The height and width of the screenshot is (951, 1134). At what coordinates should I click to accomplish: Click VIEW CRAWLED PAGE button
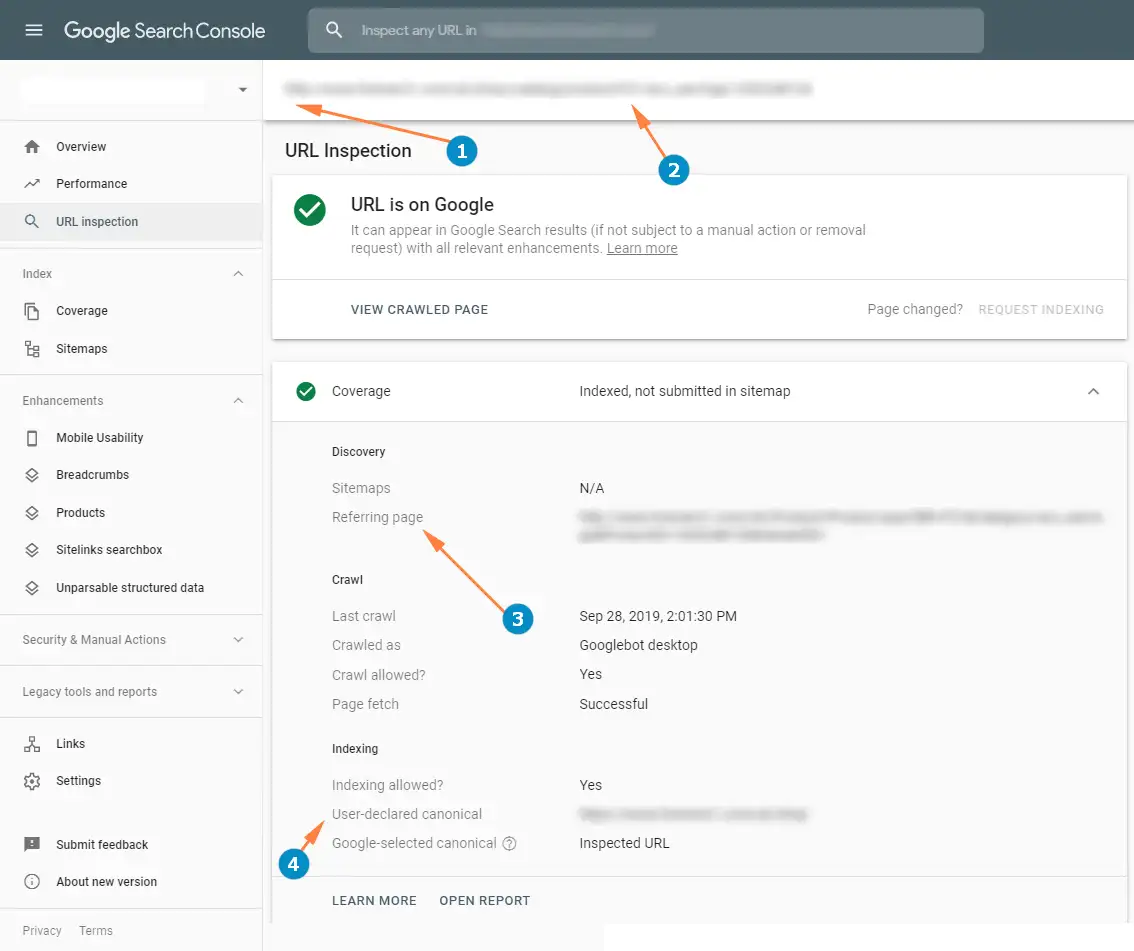[419, 310]
